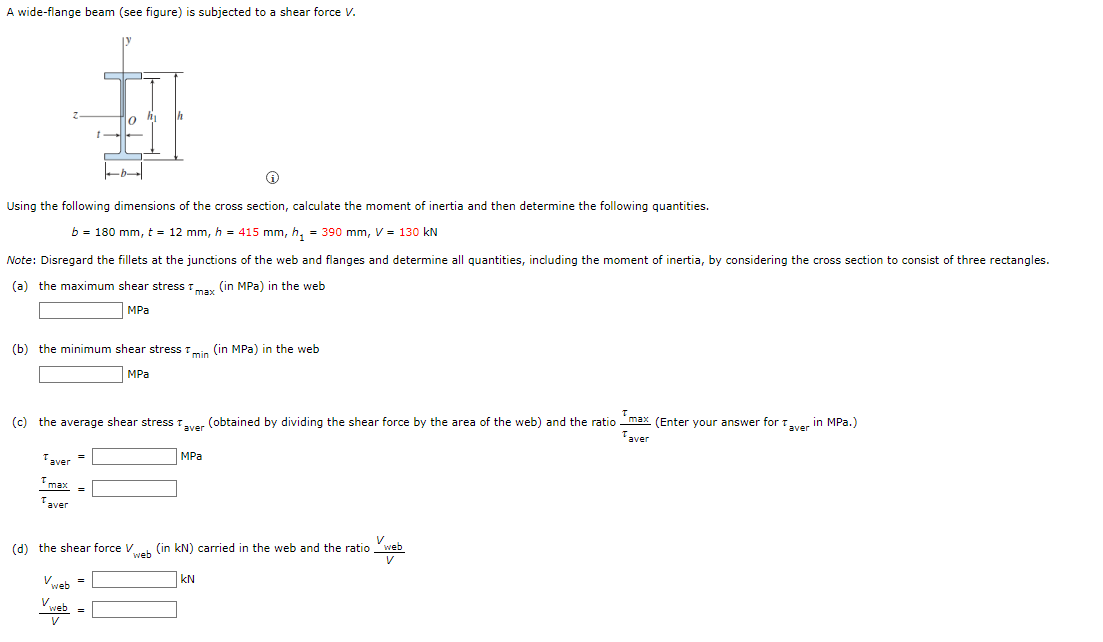This screenshot has height=642, width=1103.
Task: Click the z axis label in figure
Action: (x=75, y=115)
